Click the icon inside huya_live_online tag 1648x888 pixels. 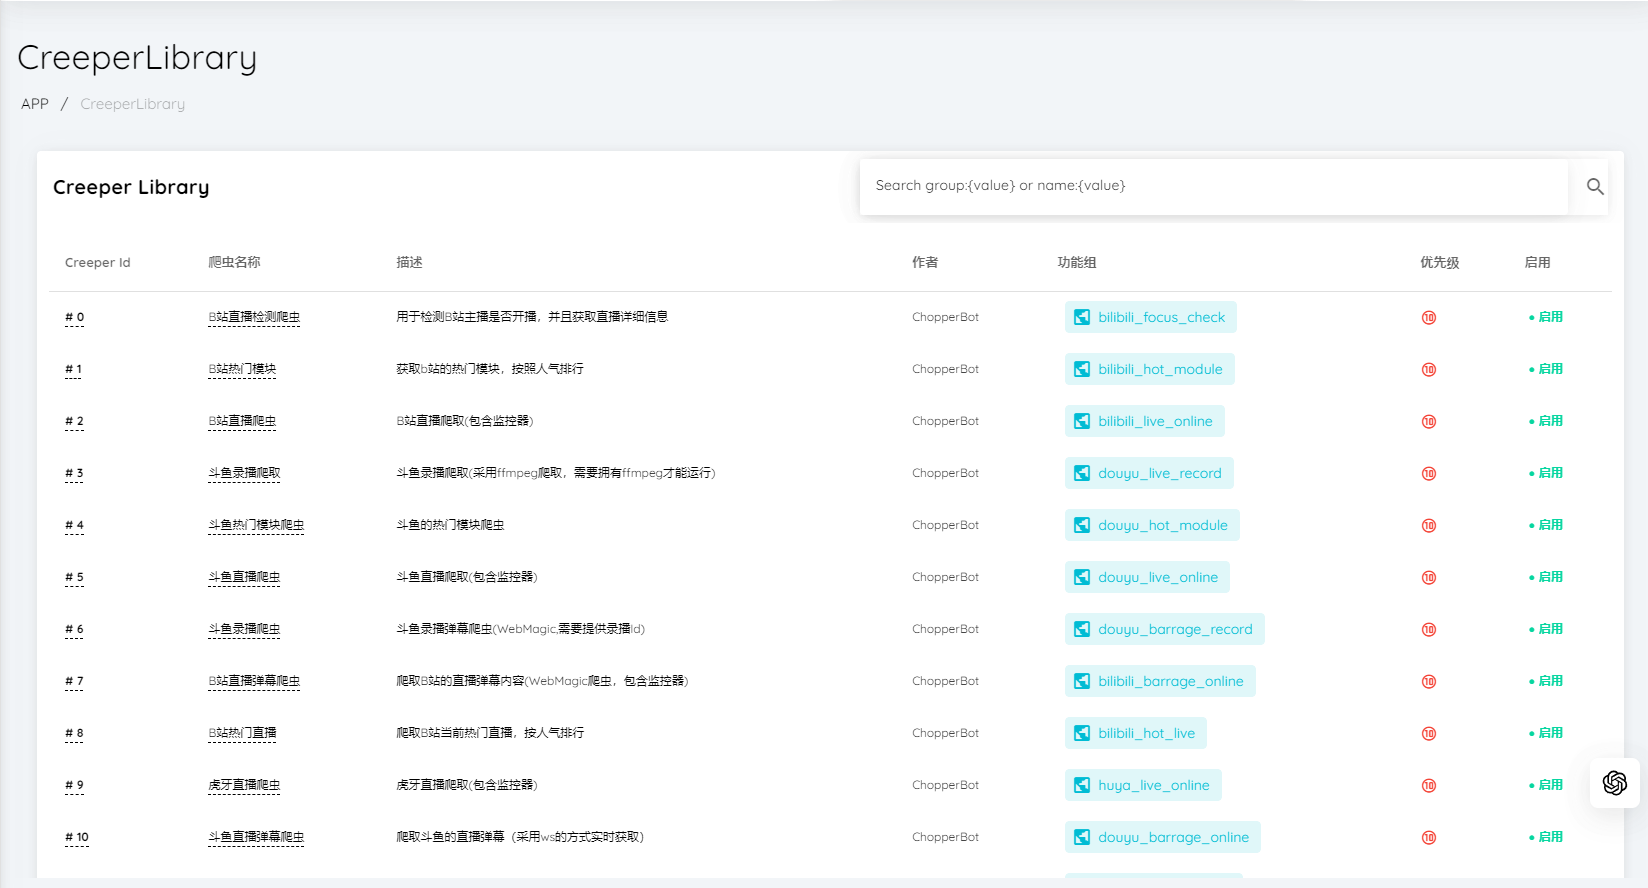[x=1082, y=785]
